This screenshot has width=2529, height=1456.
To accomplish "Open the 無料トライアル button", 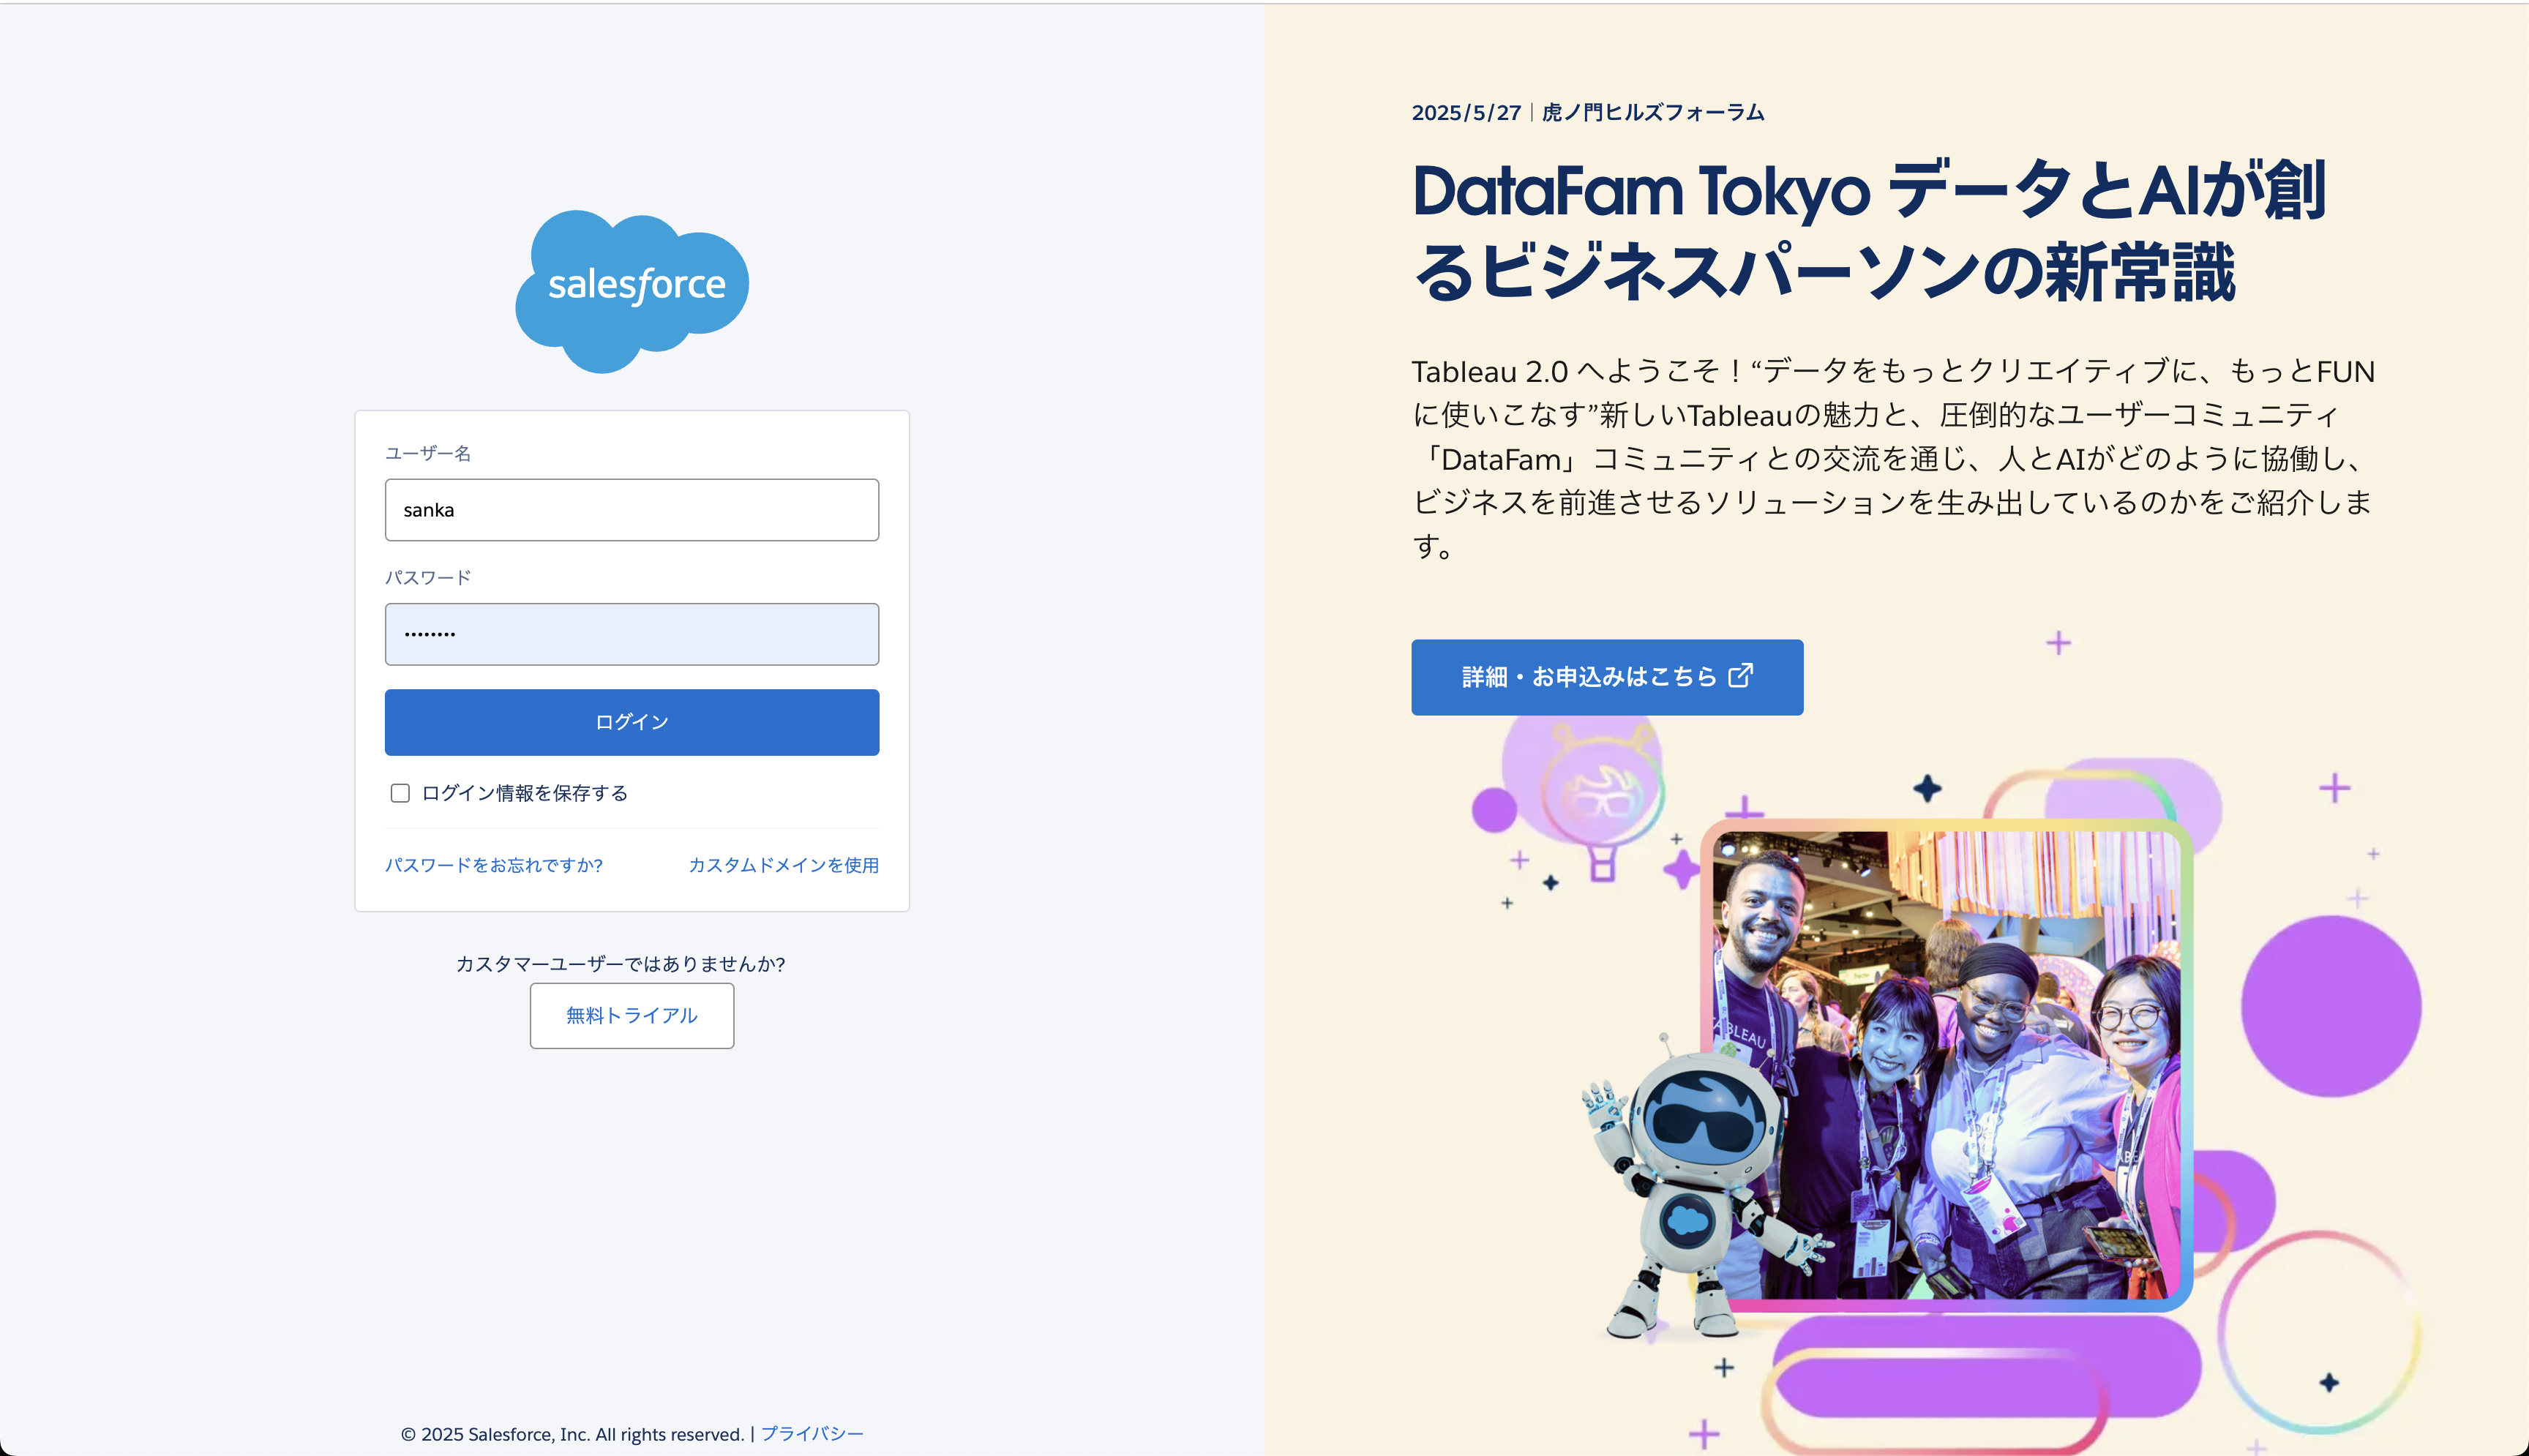I will coord(632,1016).
